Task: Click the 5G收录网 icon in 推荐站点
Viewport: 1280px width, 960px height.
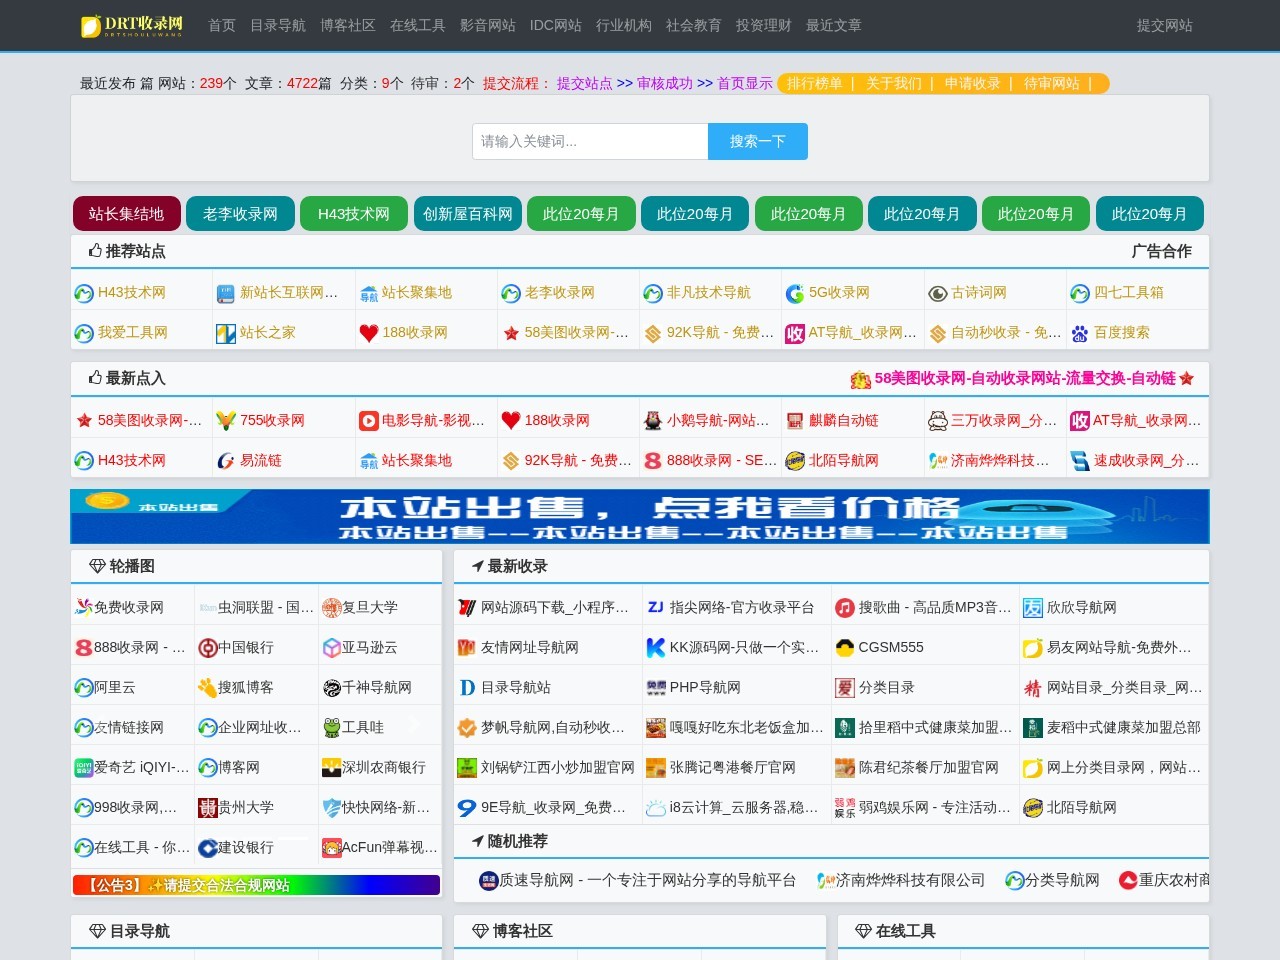Action: [x=795, y=293]
